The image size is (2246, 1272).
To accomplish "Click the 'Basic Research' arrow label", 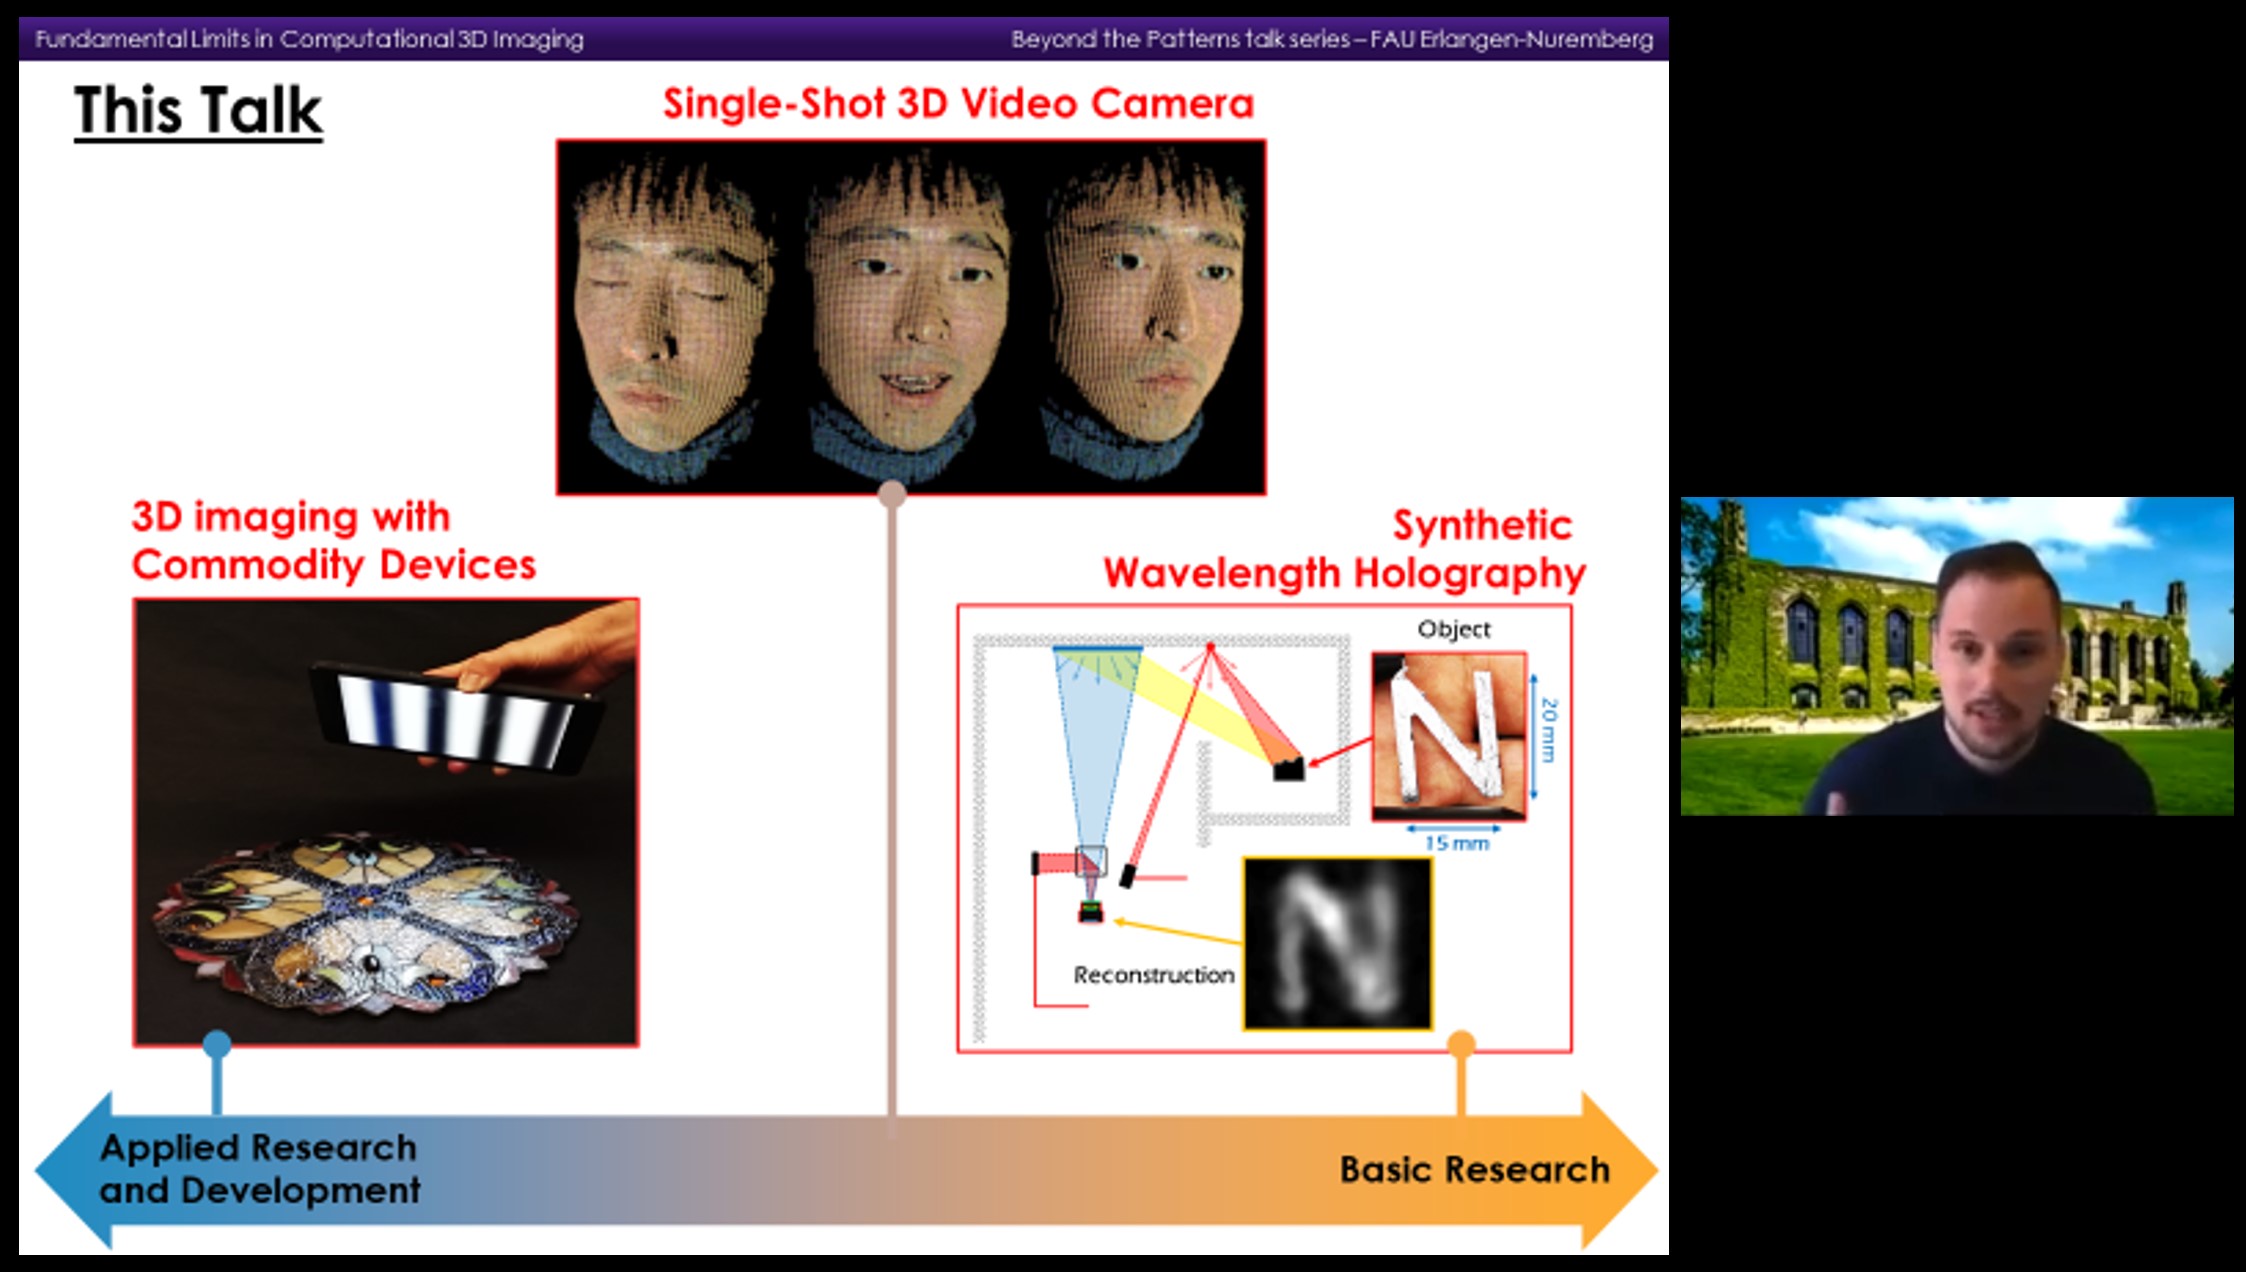I will [x=1475, y=1169].
